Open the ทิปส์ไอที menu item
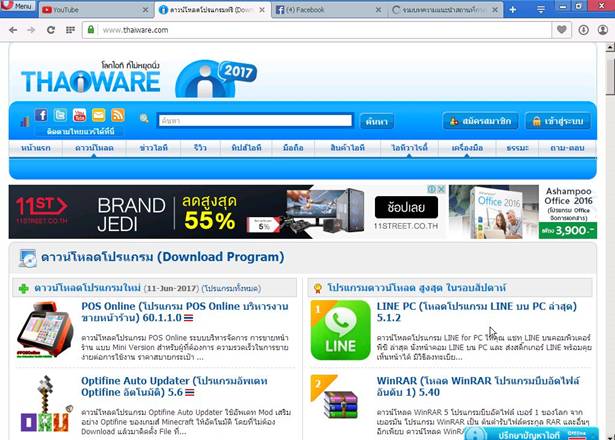Screen dimensions: 615x440 coord(246,148)
